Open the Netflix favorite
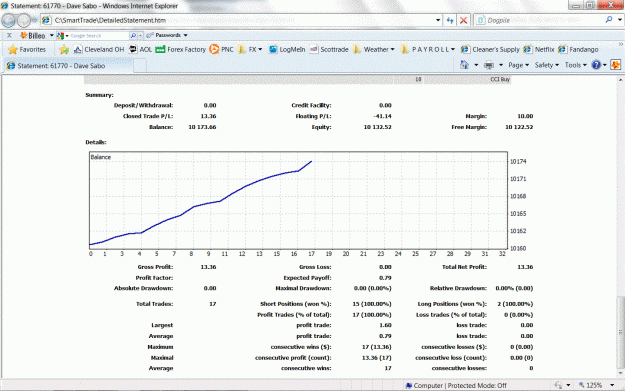Viewport: 625px width, 391px height. click(x=539, y=49)
